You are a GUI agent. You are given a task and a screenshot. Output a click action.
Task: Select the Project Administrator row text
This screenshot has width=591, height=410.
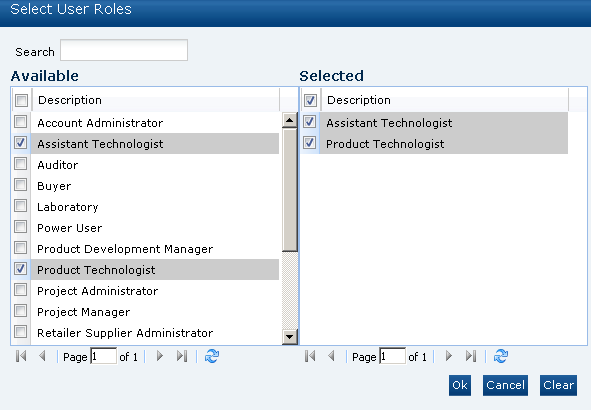click(97, 291)
